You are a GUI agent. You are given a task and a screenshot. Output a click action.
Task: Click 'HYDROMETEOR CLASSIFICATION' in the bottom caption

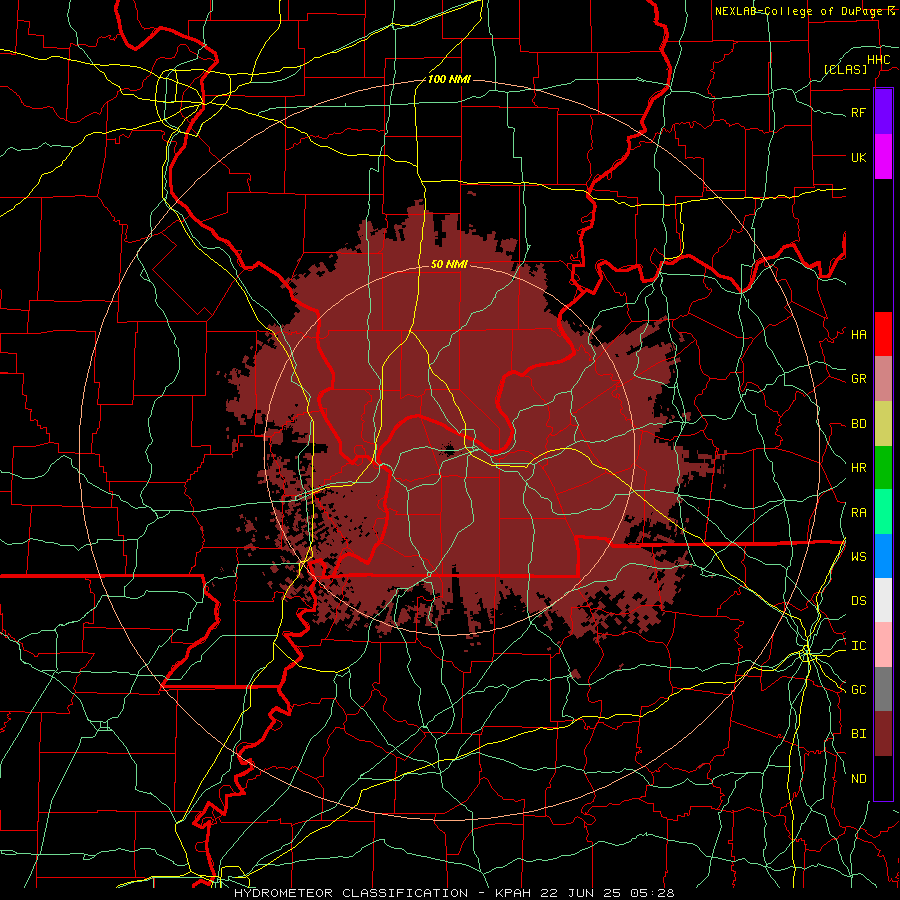tap(351, 893)
